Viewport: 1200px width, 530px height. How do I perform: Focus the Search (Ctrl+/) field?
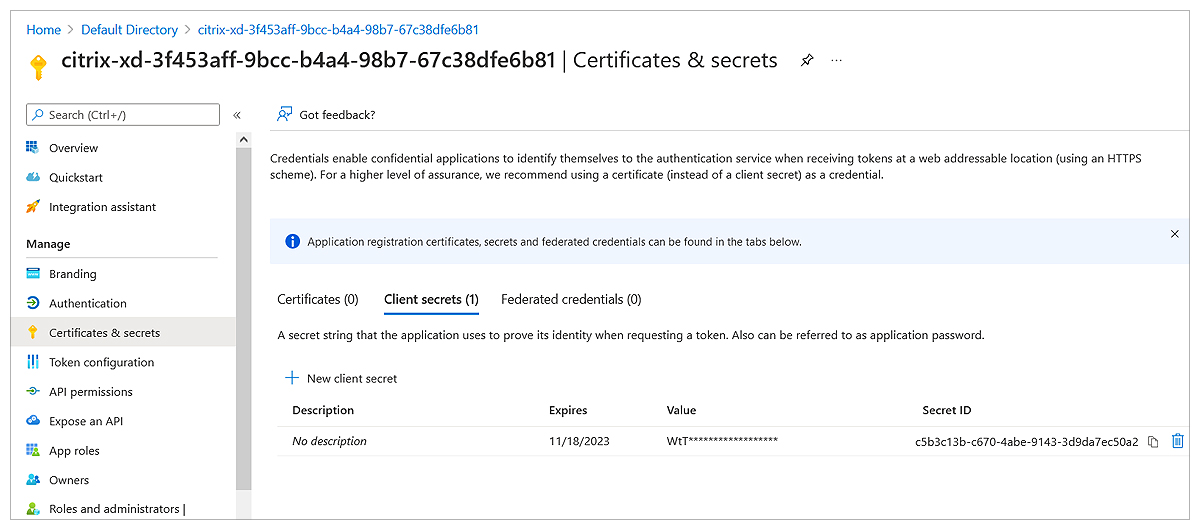click(122, 115)
